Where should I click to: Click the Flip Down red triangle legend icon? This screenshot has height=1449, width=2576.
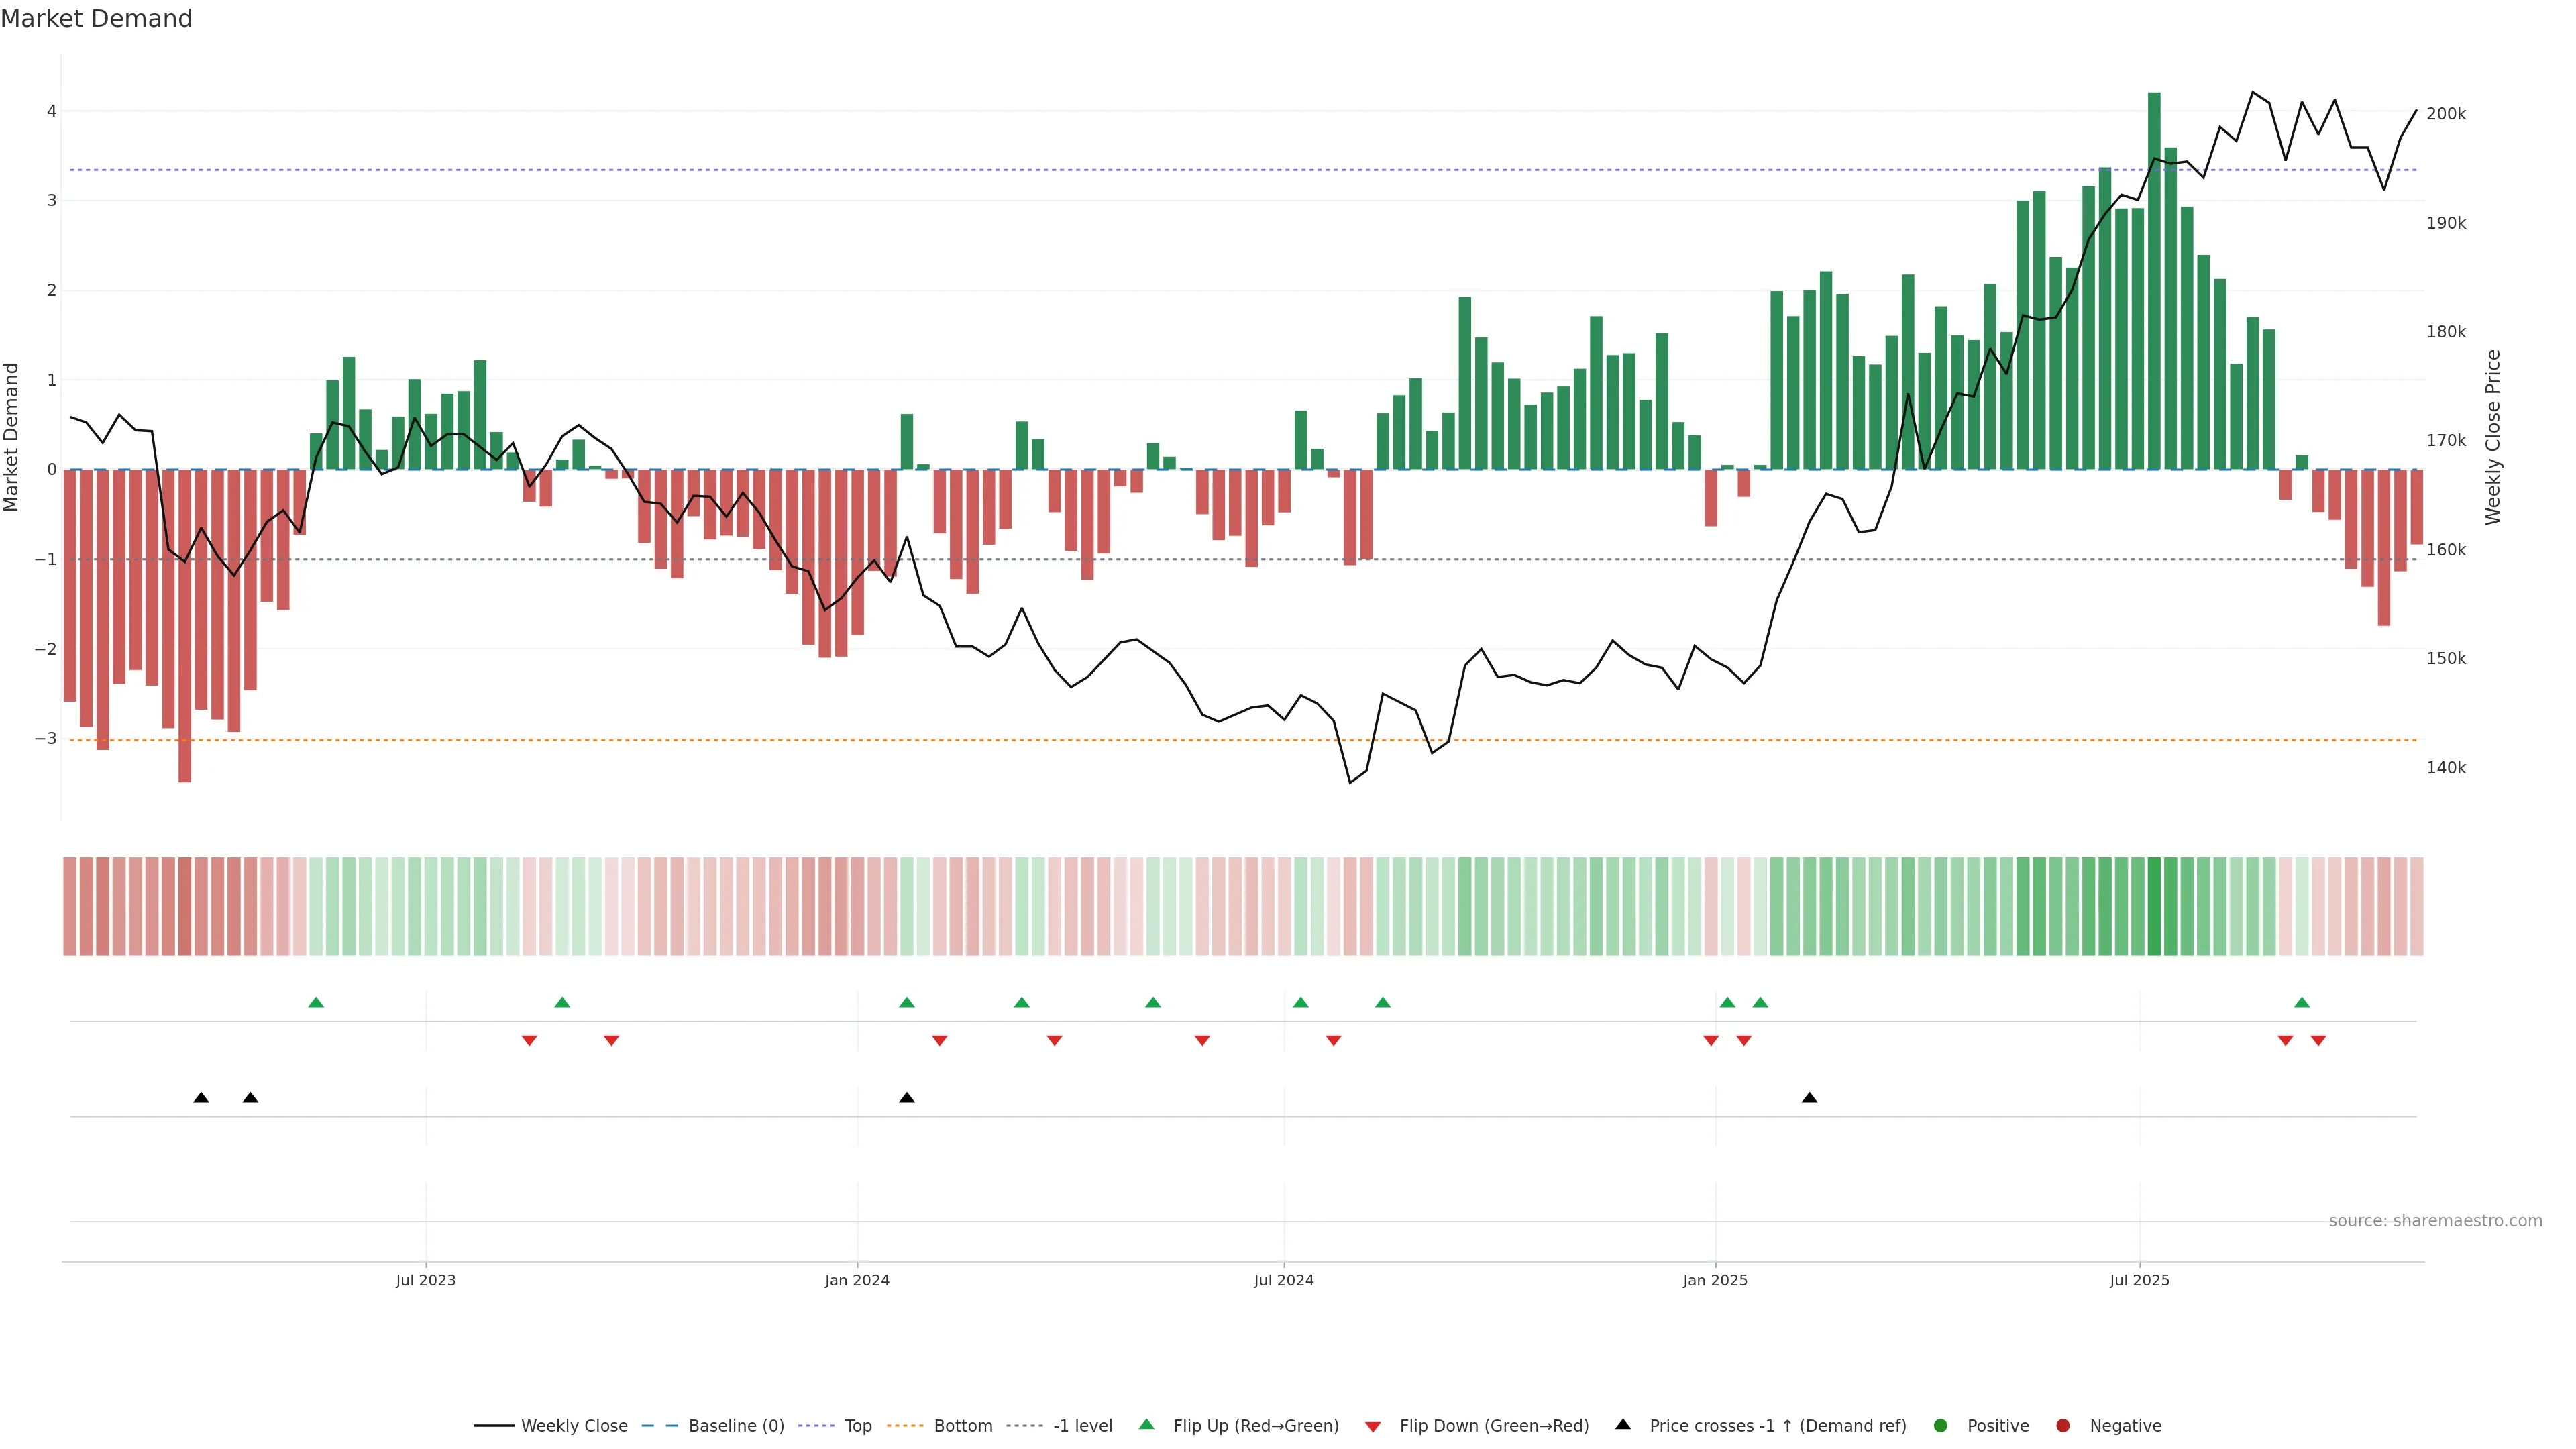(x=1373, y=1426)
